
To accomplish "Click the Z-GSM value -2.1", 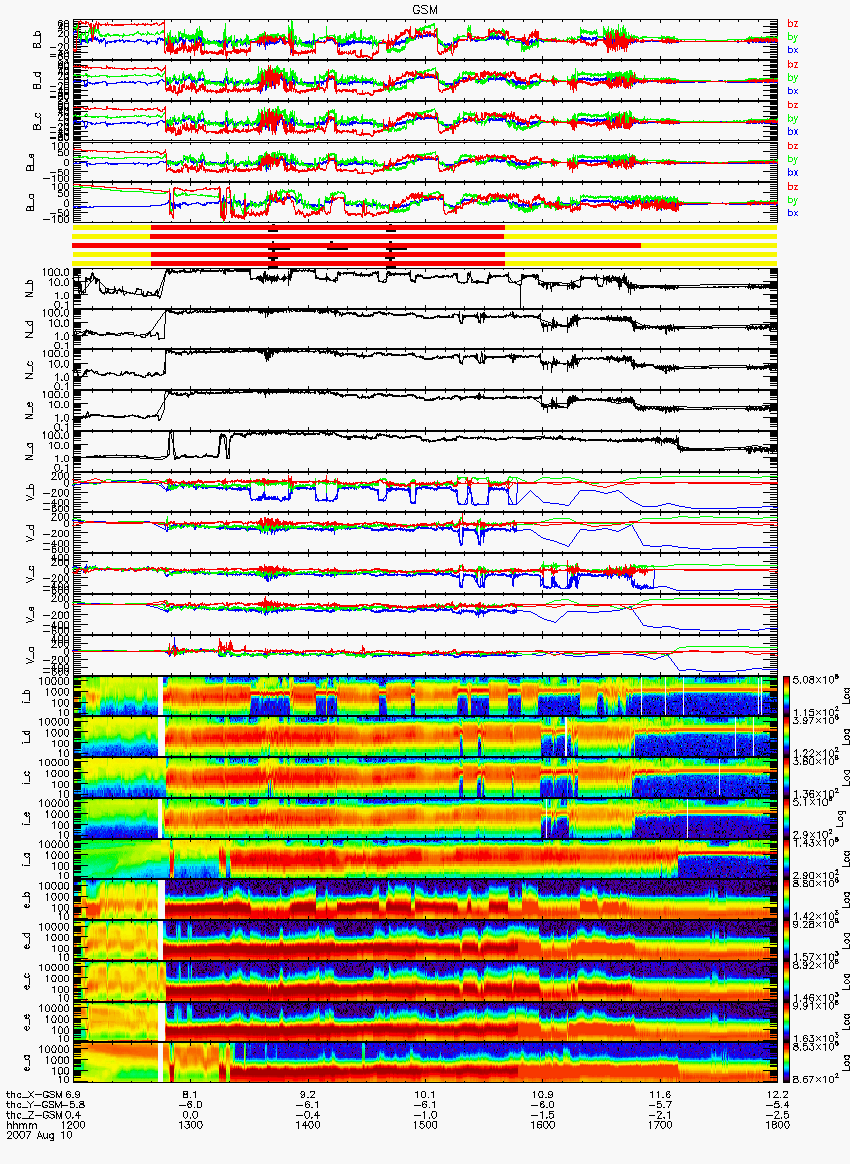I will coord(660,1115).
